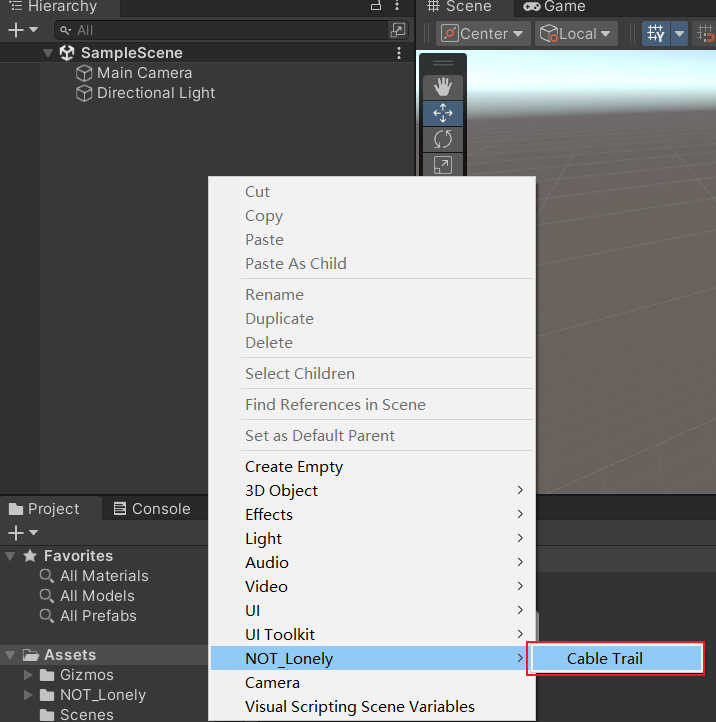Click the Directional Light cube icon
716x722 pixels.
tap(84, 93)
